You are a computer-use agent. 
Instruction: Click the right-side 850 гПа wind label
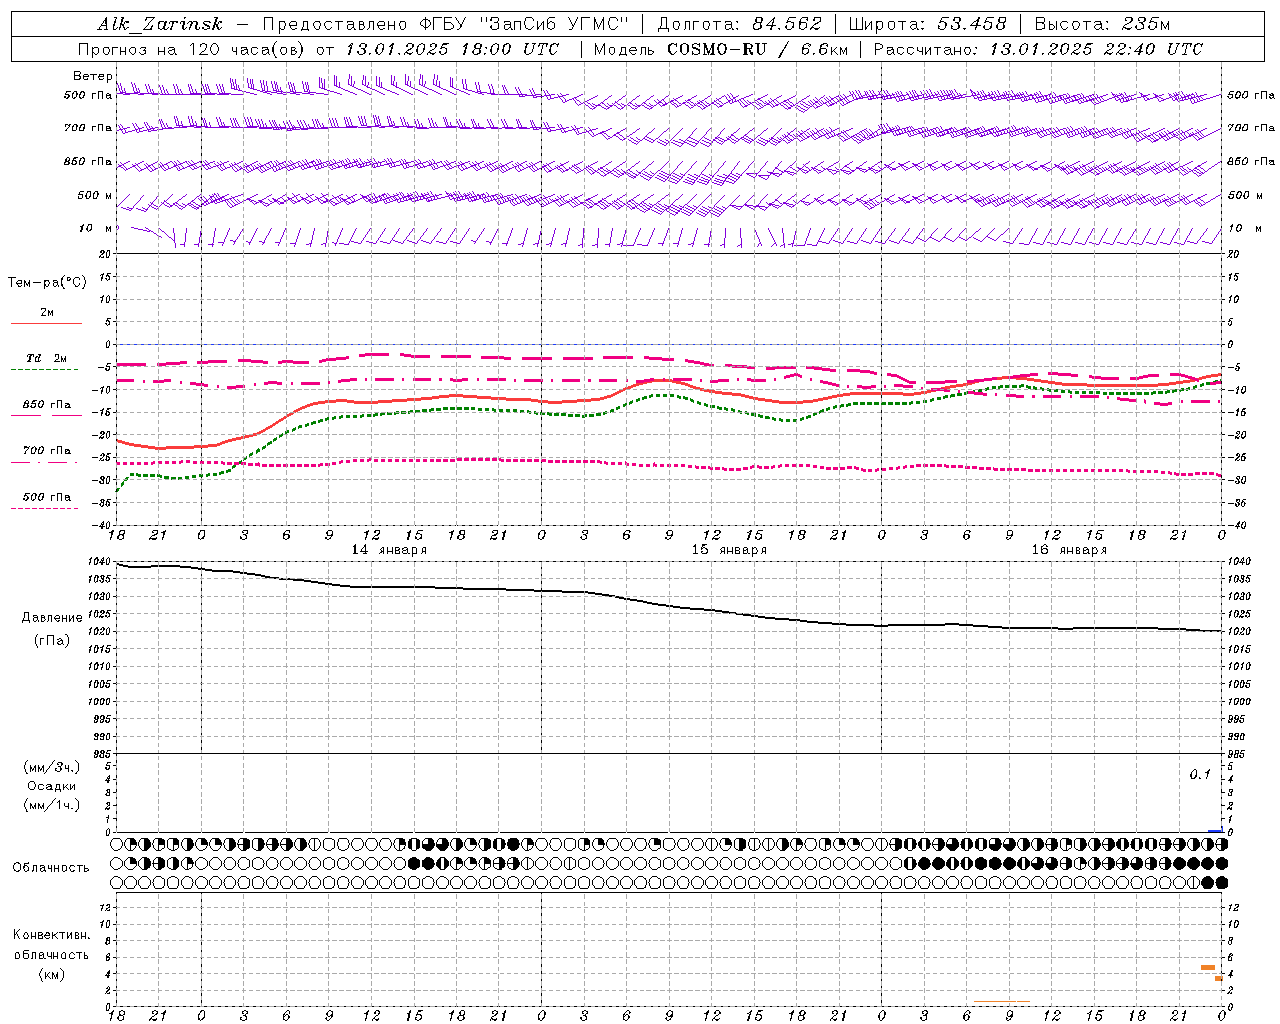point(1251,161)
